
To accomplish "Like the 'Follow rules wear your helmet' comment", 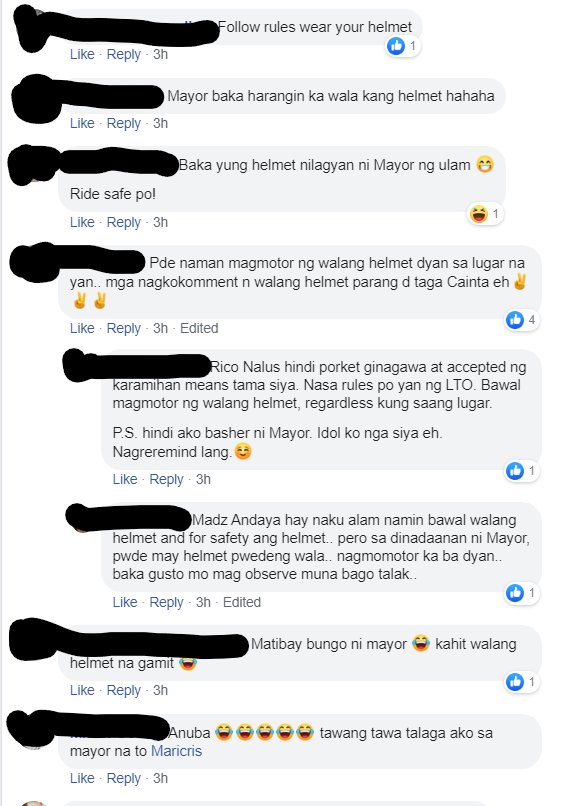I will (82, 54).
